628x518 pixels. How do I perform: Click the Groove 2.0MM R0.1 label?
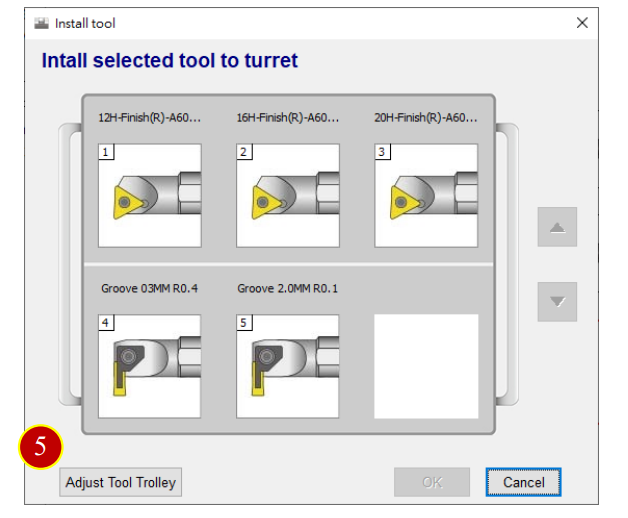tap(288, 288)
